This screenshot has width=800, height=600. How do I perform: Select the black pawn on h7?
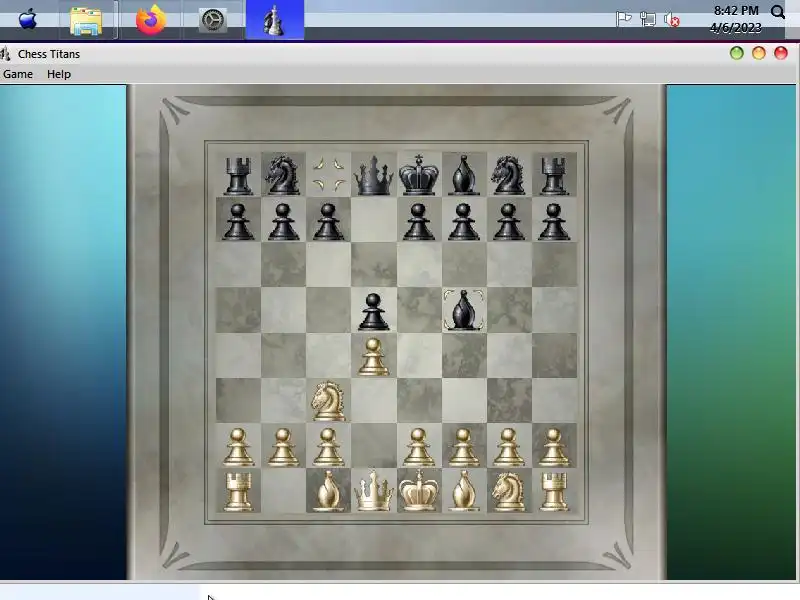tap(554, 221)
